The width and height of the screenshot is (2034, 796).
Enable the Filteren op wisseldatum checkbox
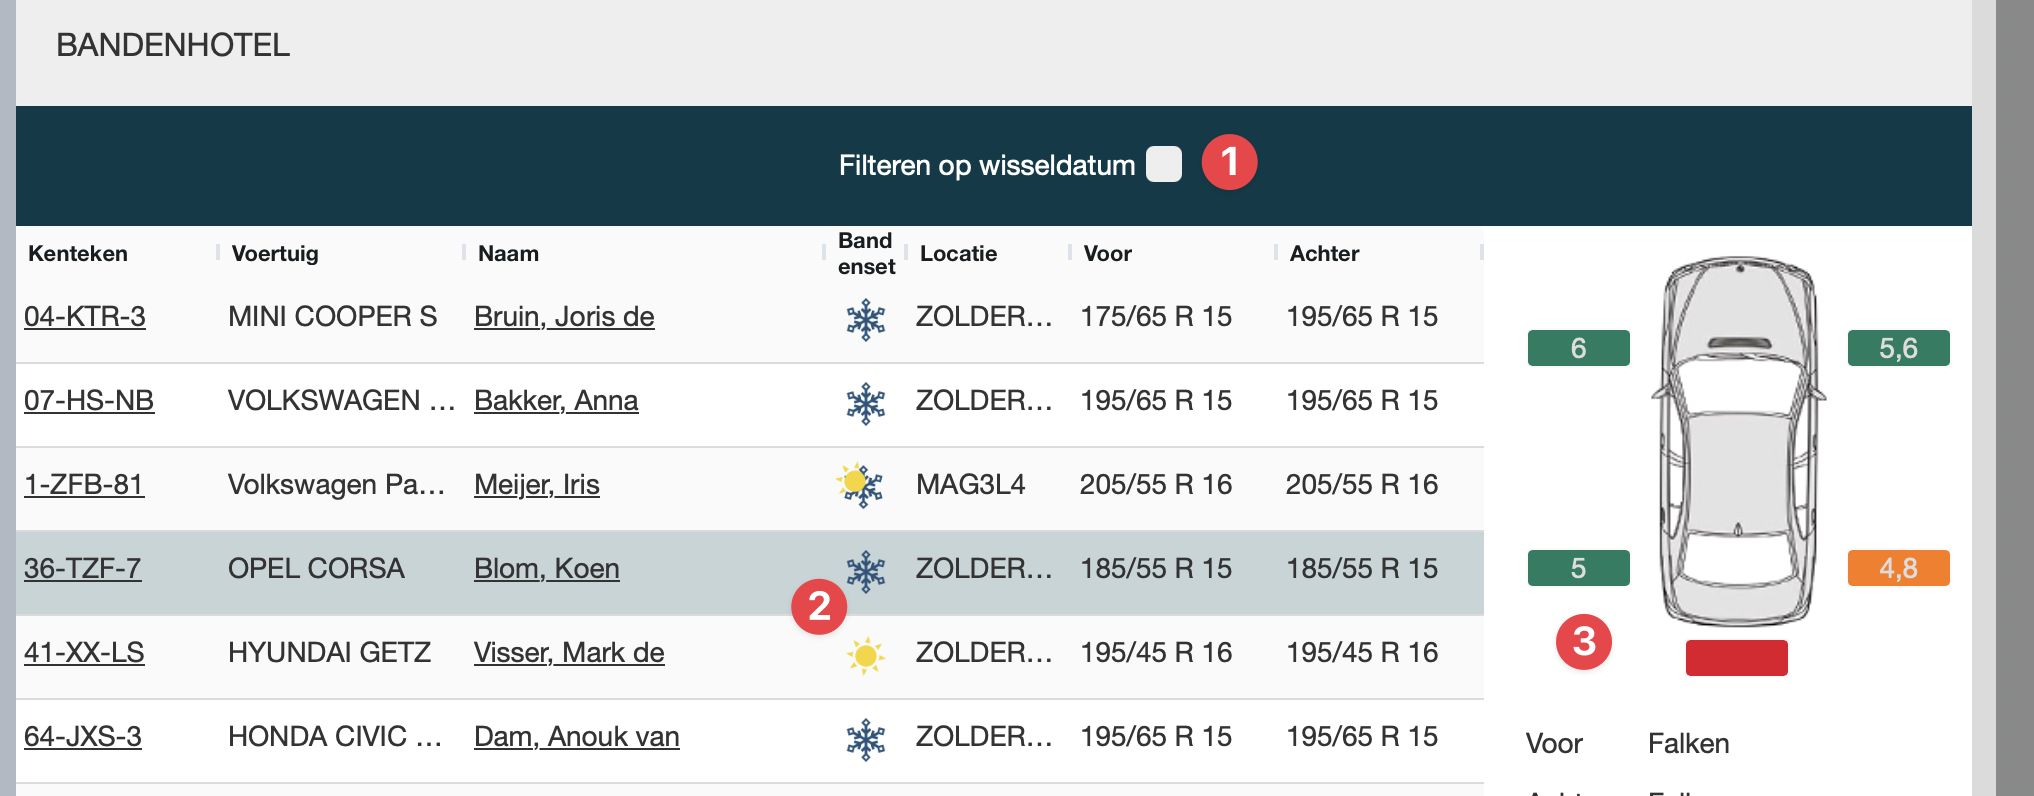[x=1163, y=164]
